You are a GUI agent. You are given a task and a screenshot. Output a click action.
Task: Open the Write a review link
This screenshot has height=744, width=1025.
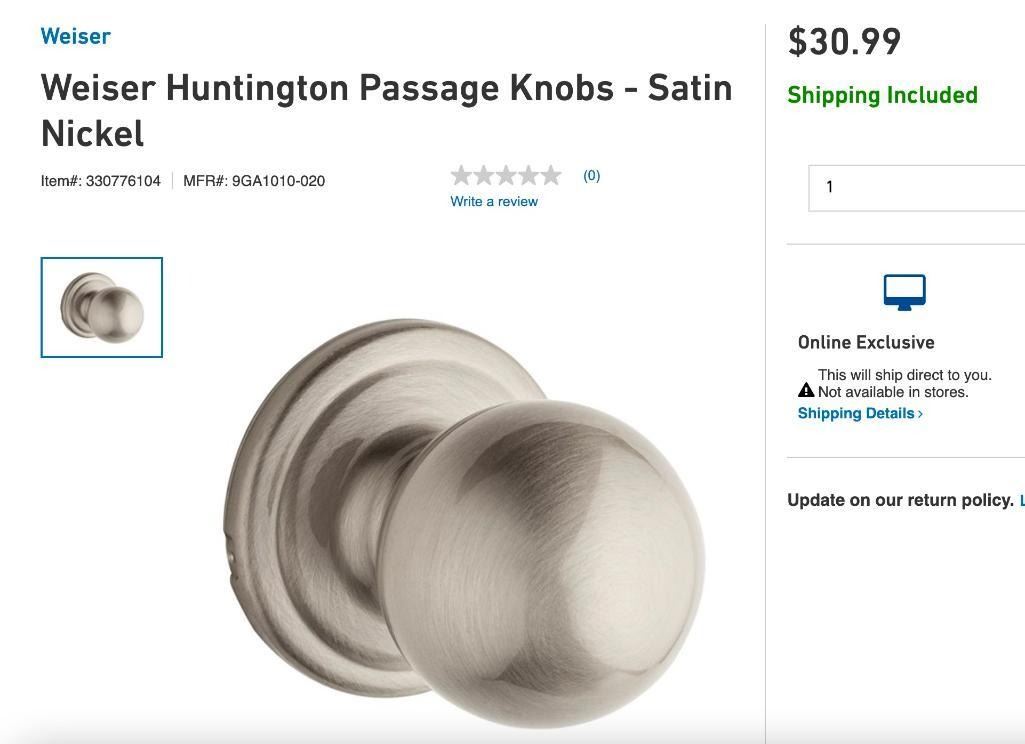pyautogui.click(x=494, y=201)
